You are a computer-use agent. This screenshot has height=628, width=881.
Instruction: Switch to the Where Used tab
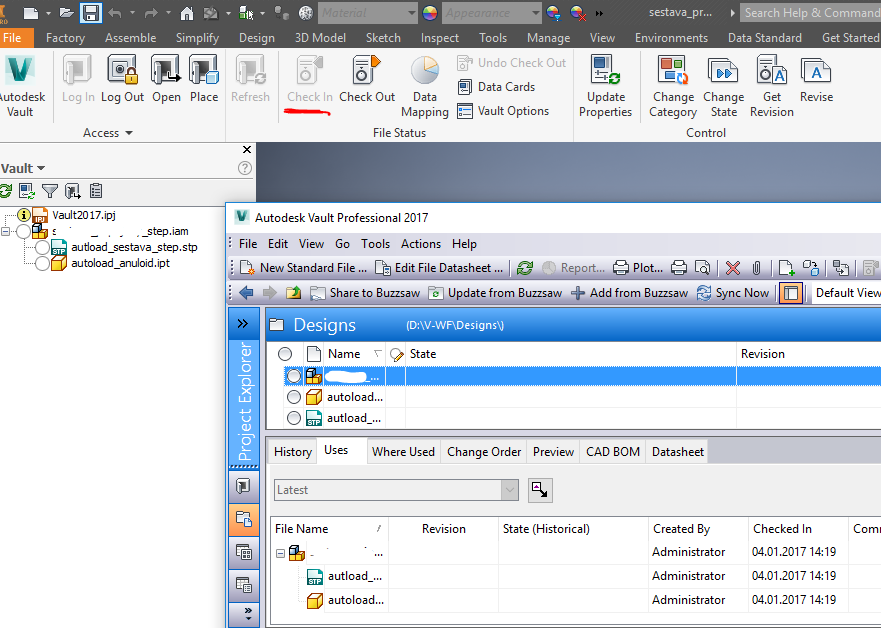(x=403, y=451)
